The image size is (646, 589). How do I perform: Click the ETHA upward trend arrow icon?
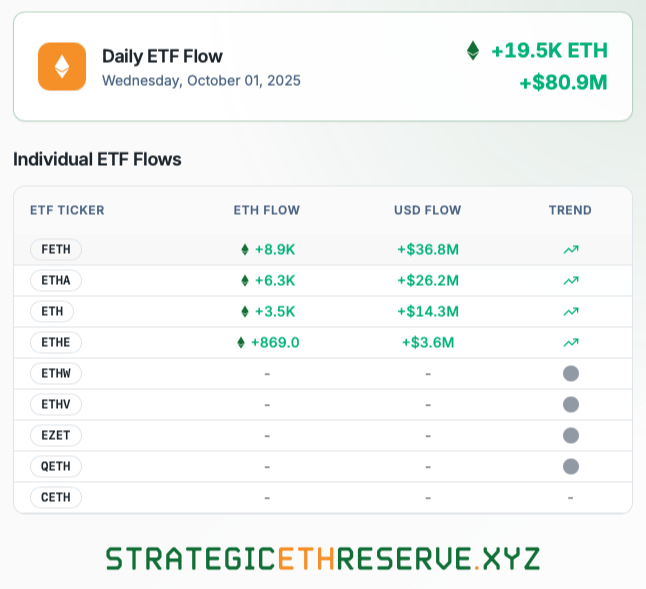coord(570,280)
